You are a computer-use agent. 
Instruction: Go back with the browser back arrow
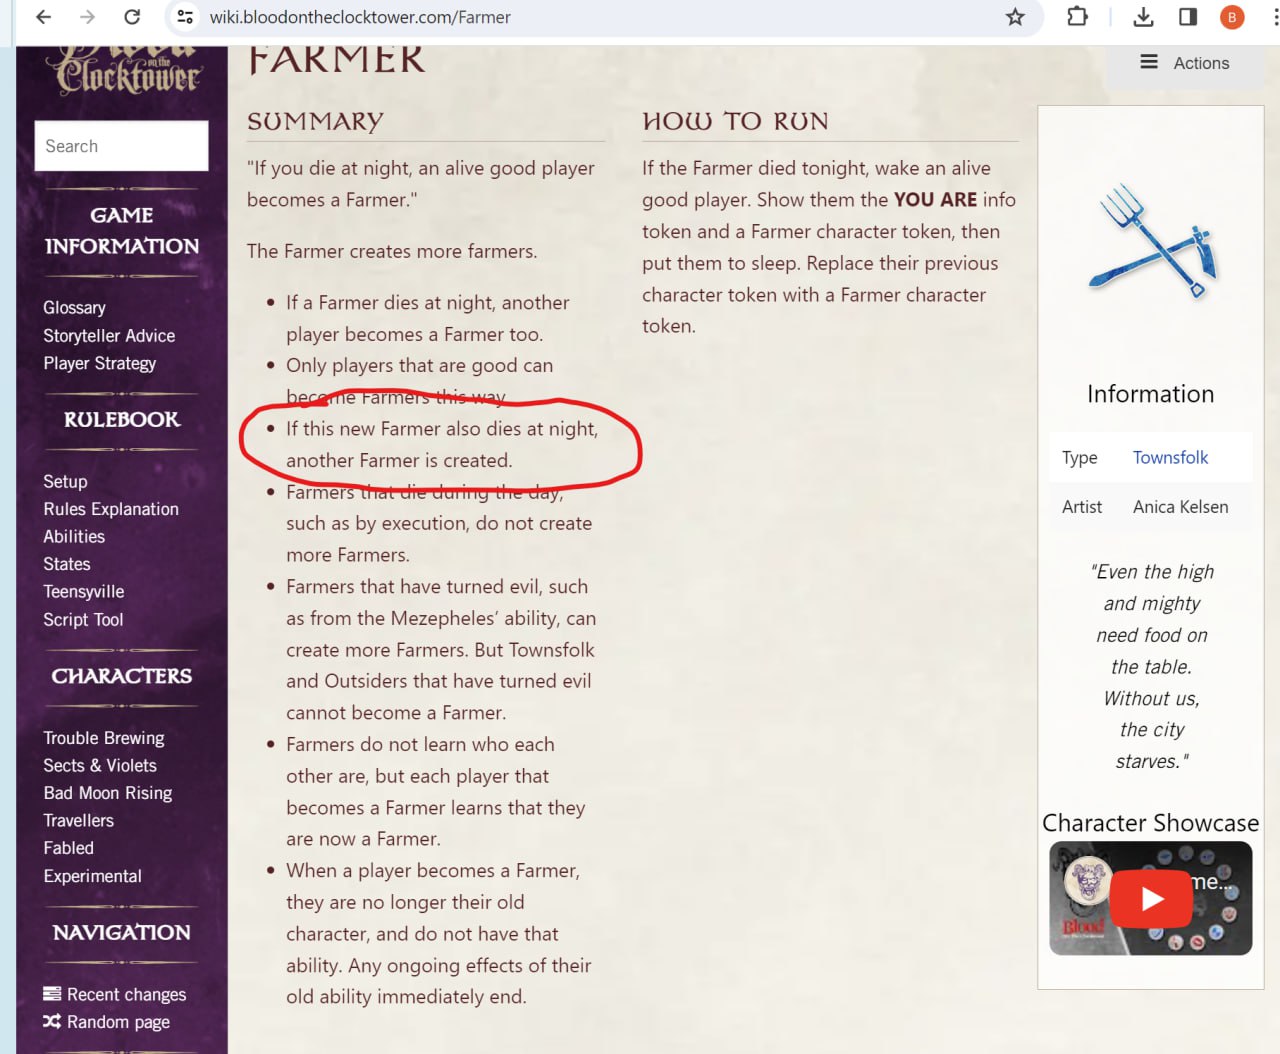pos(43,17)
